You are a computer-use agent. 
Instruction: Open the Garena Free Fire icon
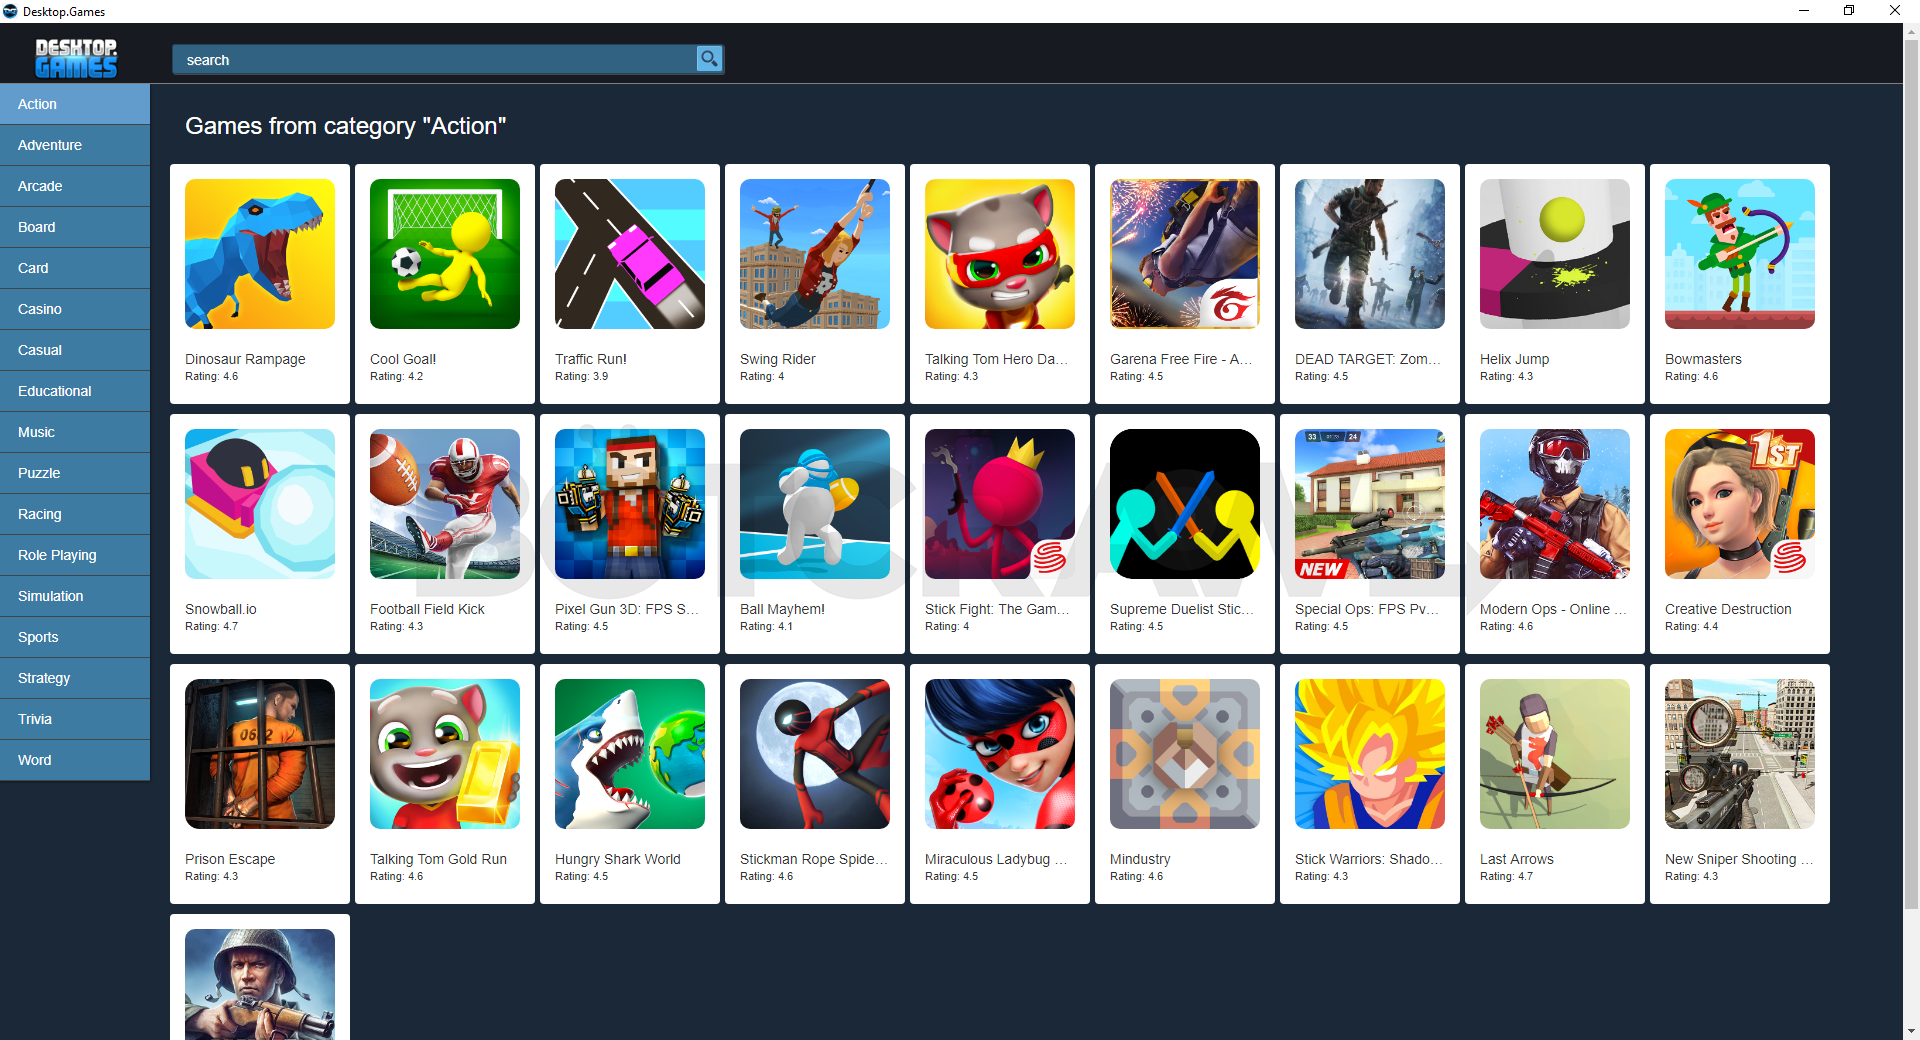[x=1185, y=254]
